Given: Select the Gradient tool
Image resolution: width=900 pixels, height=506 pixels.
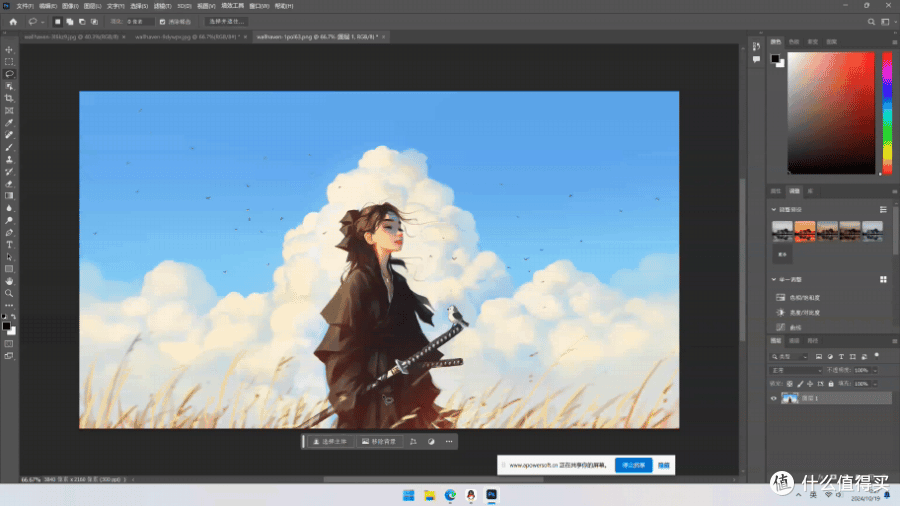Looking at the screenshot, I should click(9, 196).
